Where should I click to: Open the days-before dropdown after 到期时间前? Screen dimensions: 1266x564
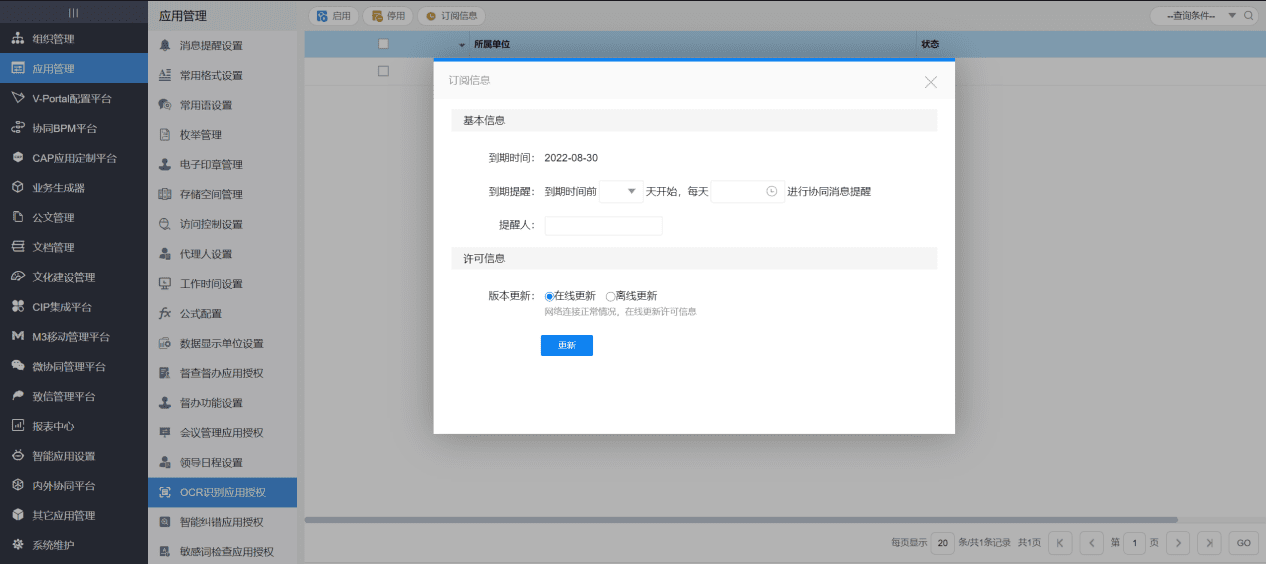(621, 191)
